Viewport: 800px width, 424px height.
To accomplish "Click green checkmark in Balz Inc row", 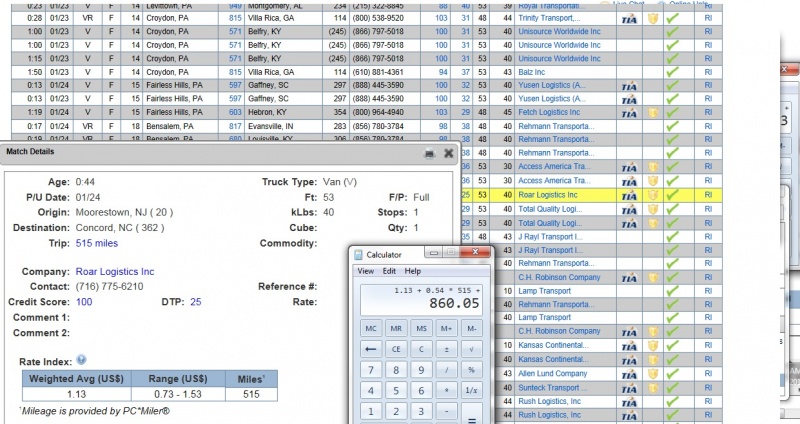I will [x=672, y=72].
